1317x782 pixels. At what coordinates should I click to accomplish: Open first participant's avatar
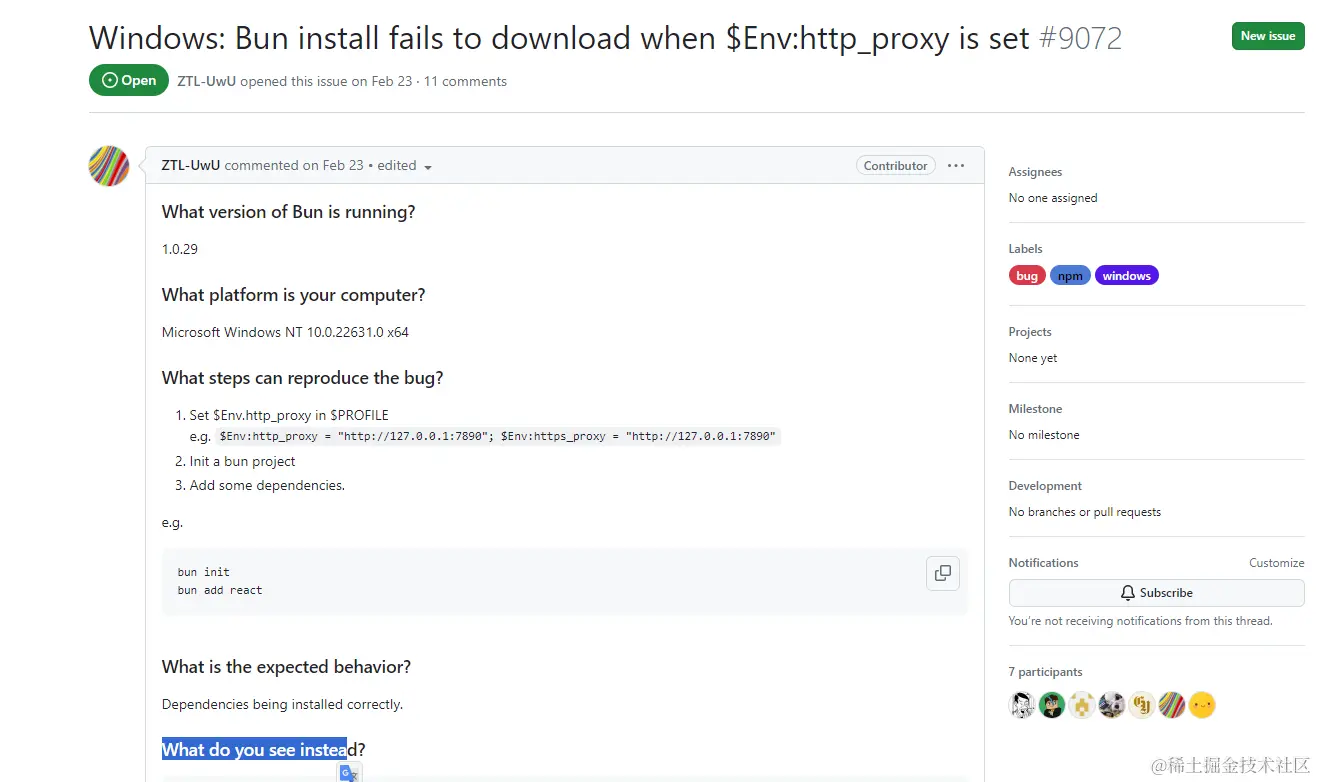[1021, 705]
